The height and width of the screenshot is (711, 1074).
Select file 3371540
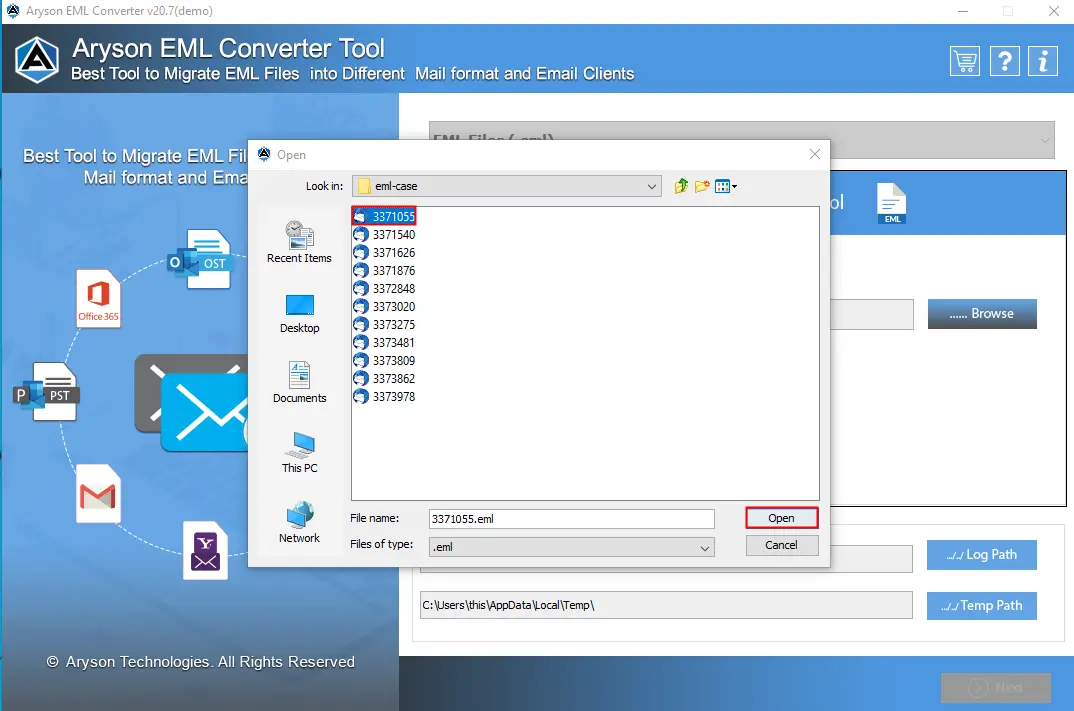point(384,234)
